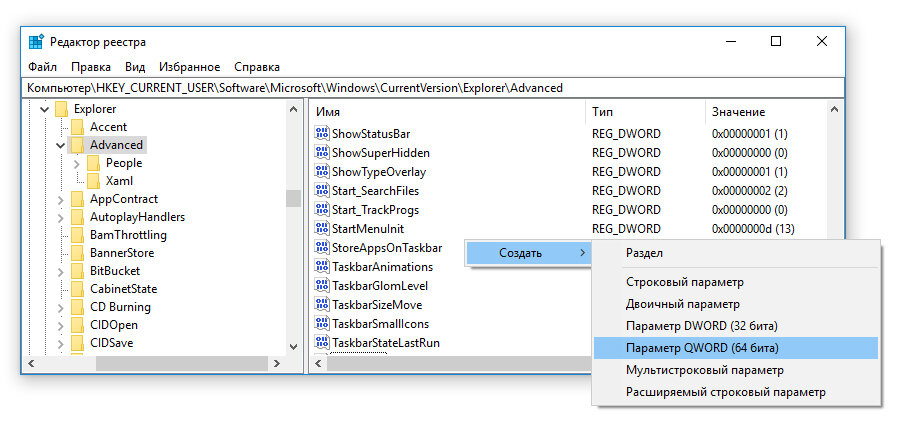Expand the AppContract tree node
Screen dimensions: 906x436
coord(61,200)
